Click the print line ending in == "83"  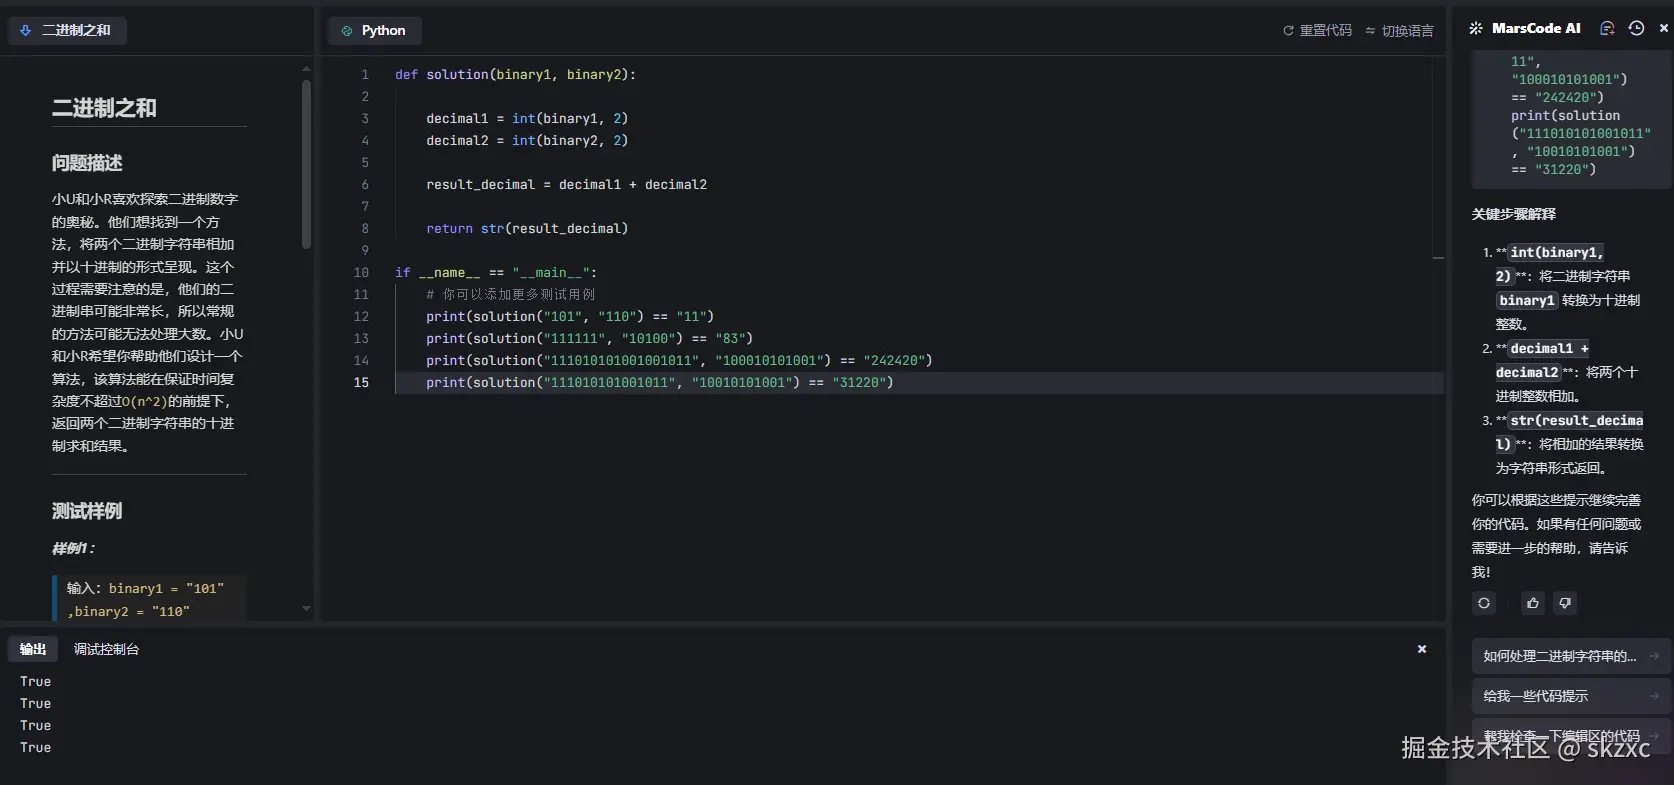[589, 338]
